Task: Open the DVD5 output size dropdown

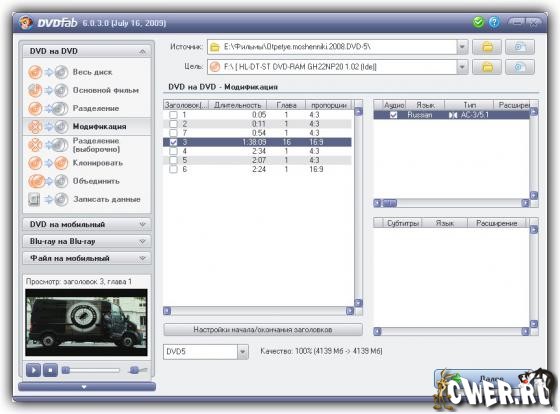Action: coord(243,351)
